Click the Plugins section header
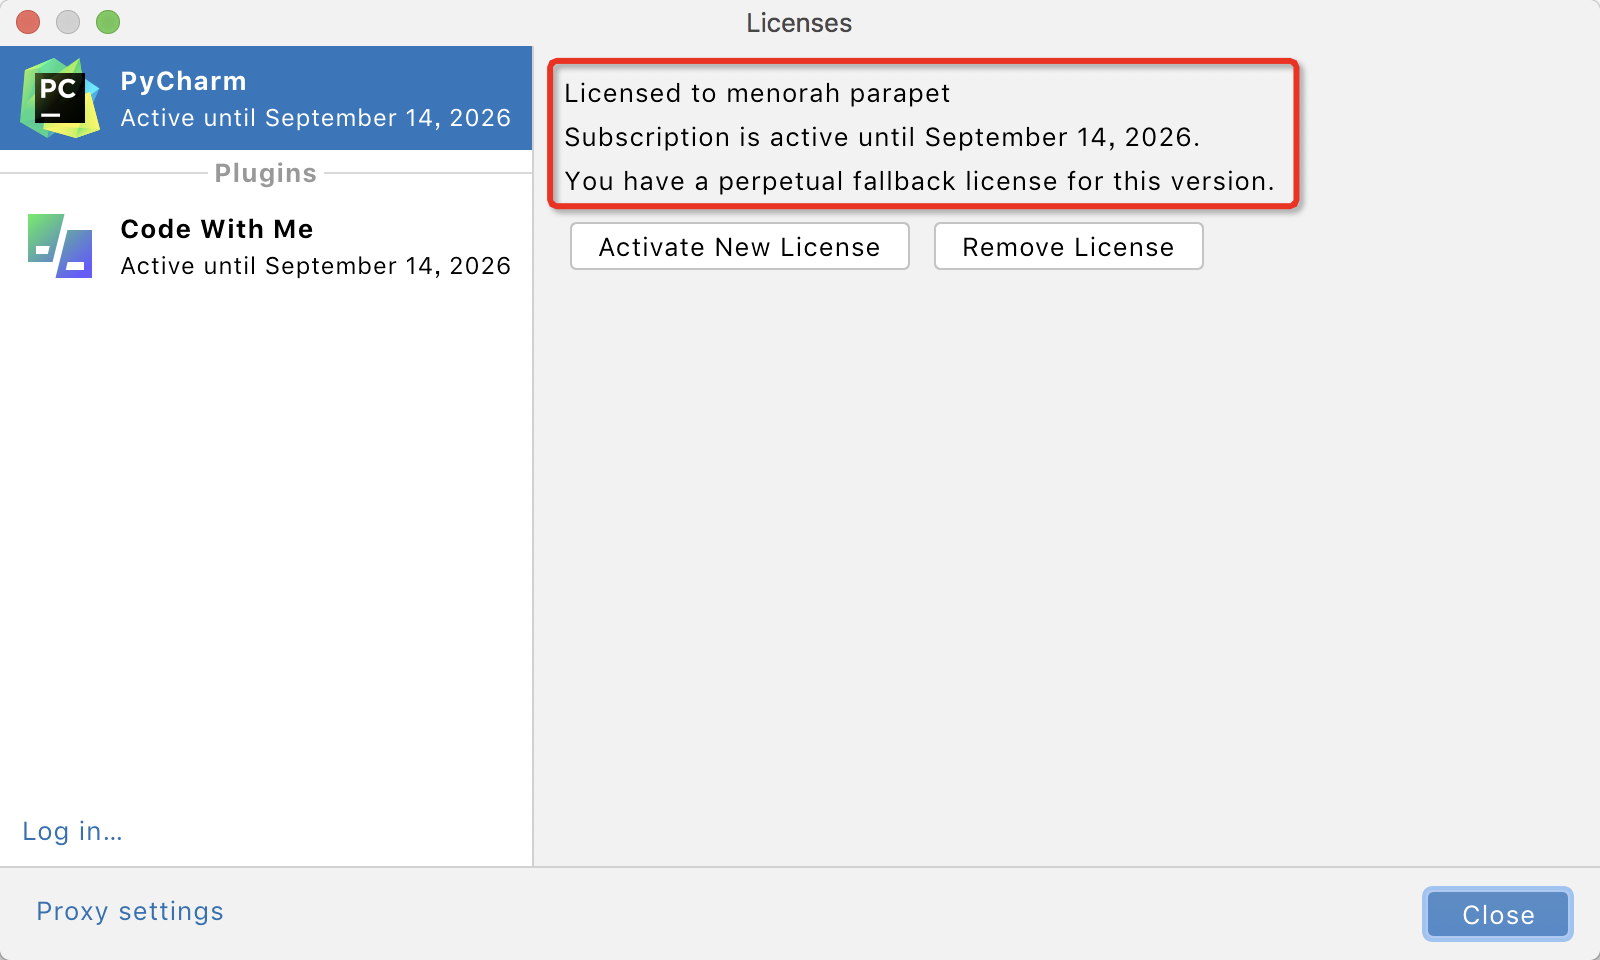The height and width of the screenshot is (960, 1600). pos(265,173)
